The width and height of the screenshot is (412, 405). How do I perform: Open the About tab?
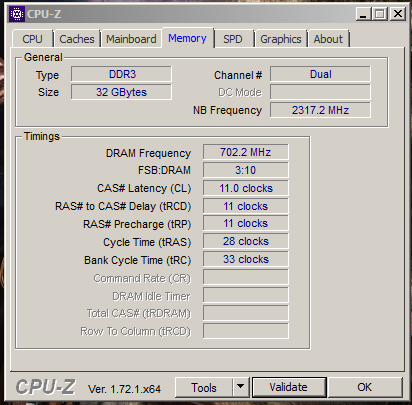coord(328,39)
